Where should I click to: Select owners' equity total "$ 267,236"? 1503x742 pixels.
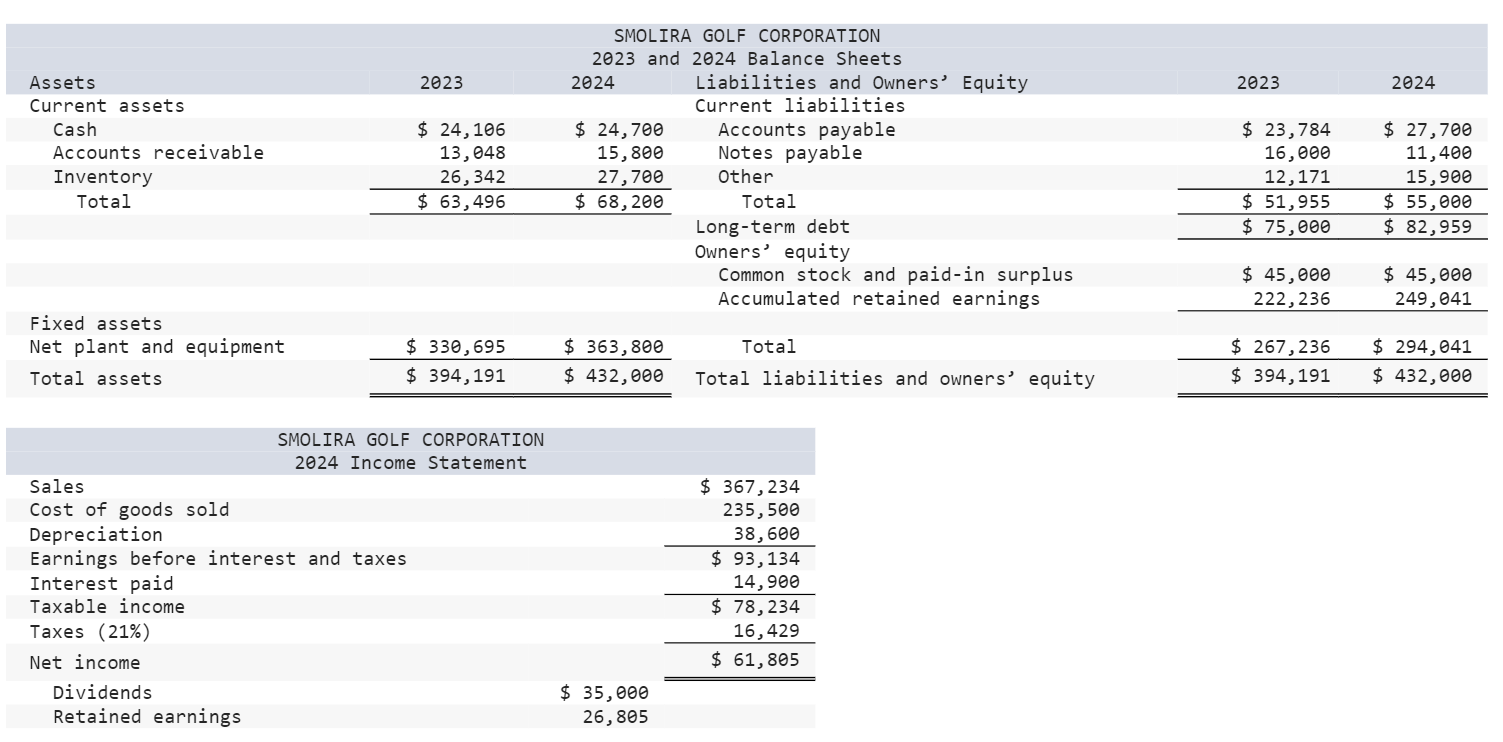coord(1280,347)
